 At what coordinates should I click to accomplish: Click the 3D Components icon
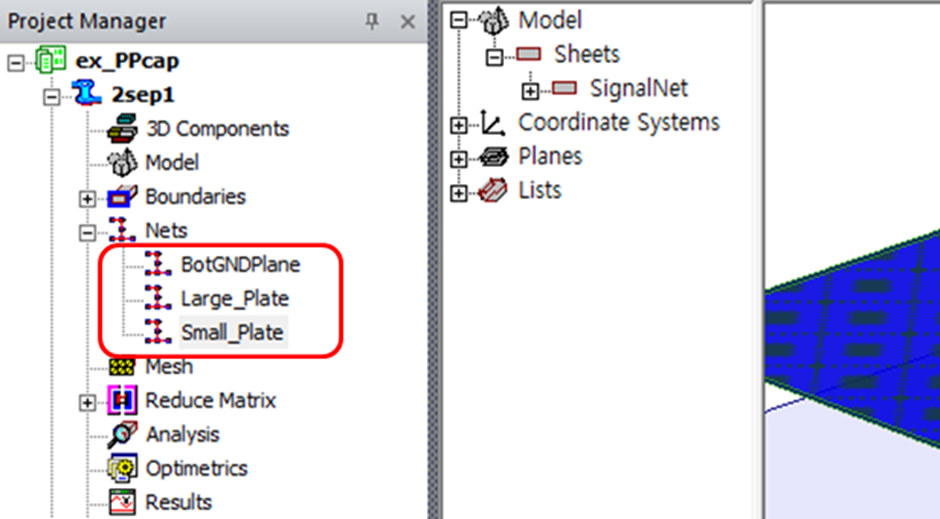pos(126,129)
